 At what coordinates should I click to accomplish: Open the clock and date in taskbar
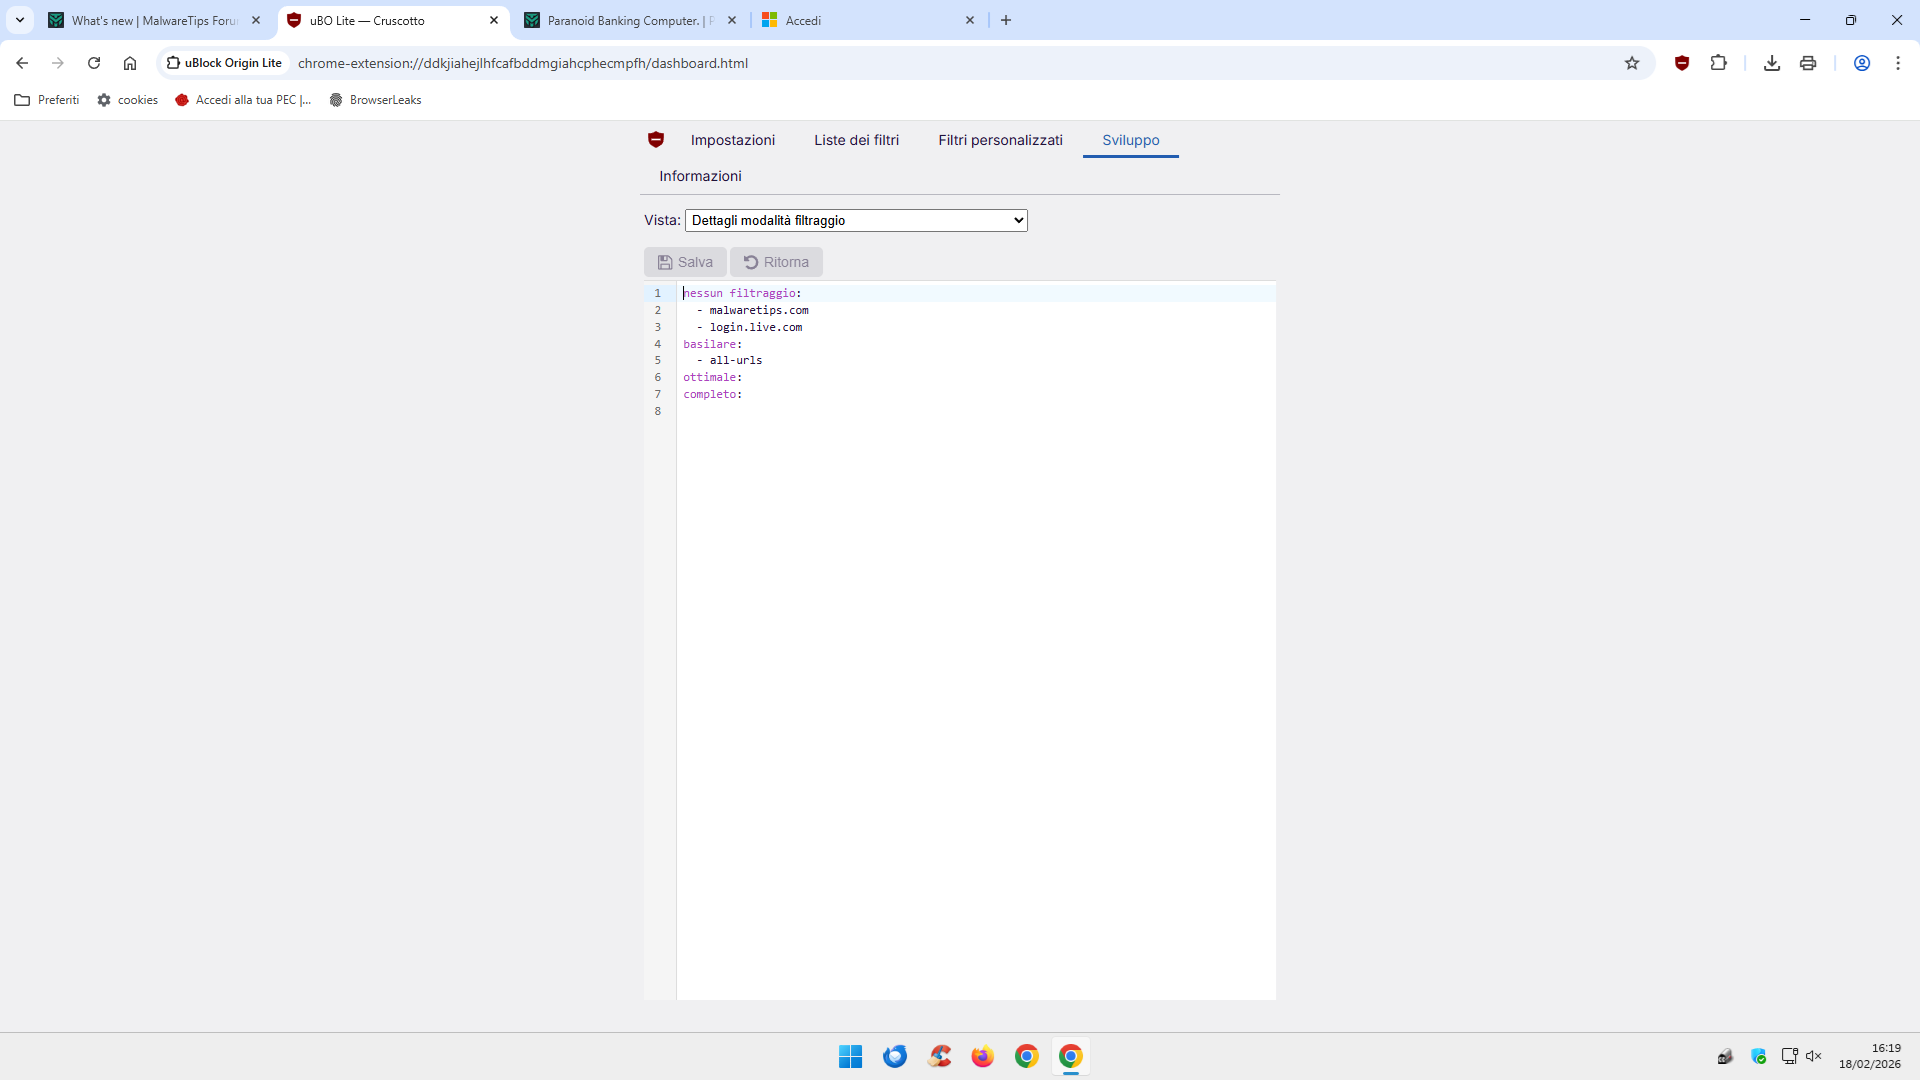click(x=1870, y=1056)
